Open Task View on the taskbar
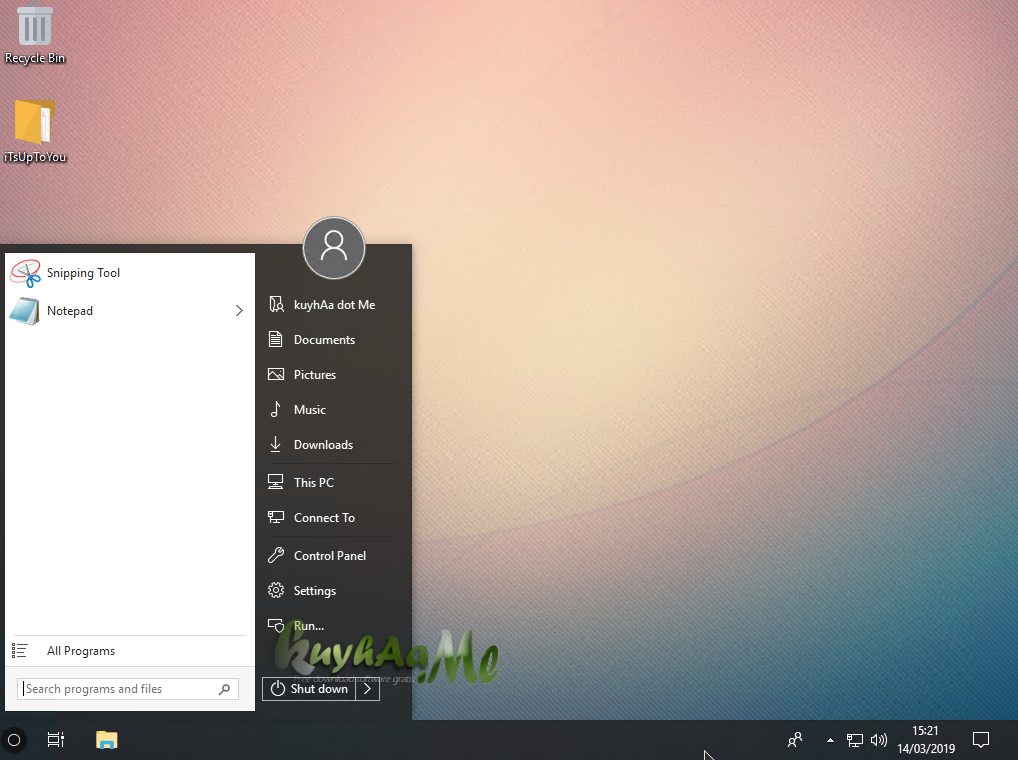This screenshot has width=1018, height=760. (x=56, y=740)
